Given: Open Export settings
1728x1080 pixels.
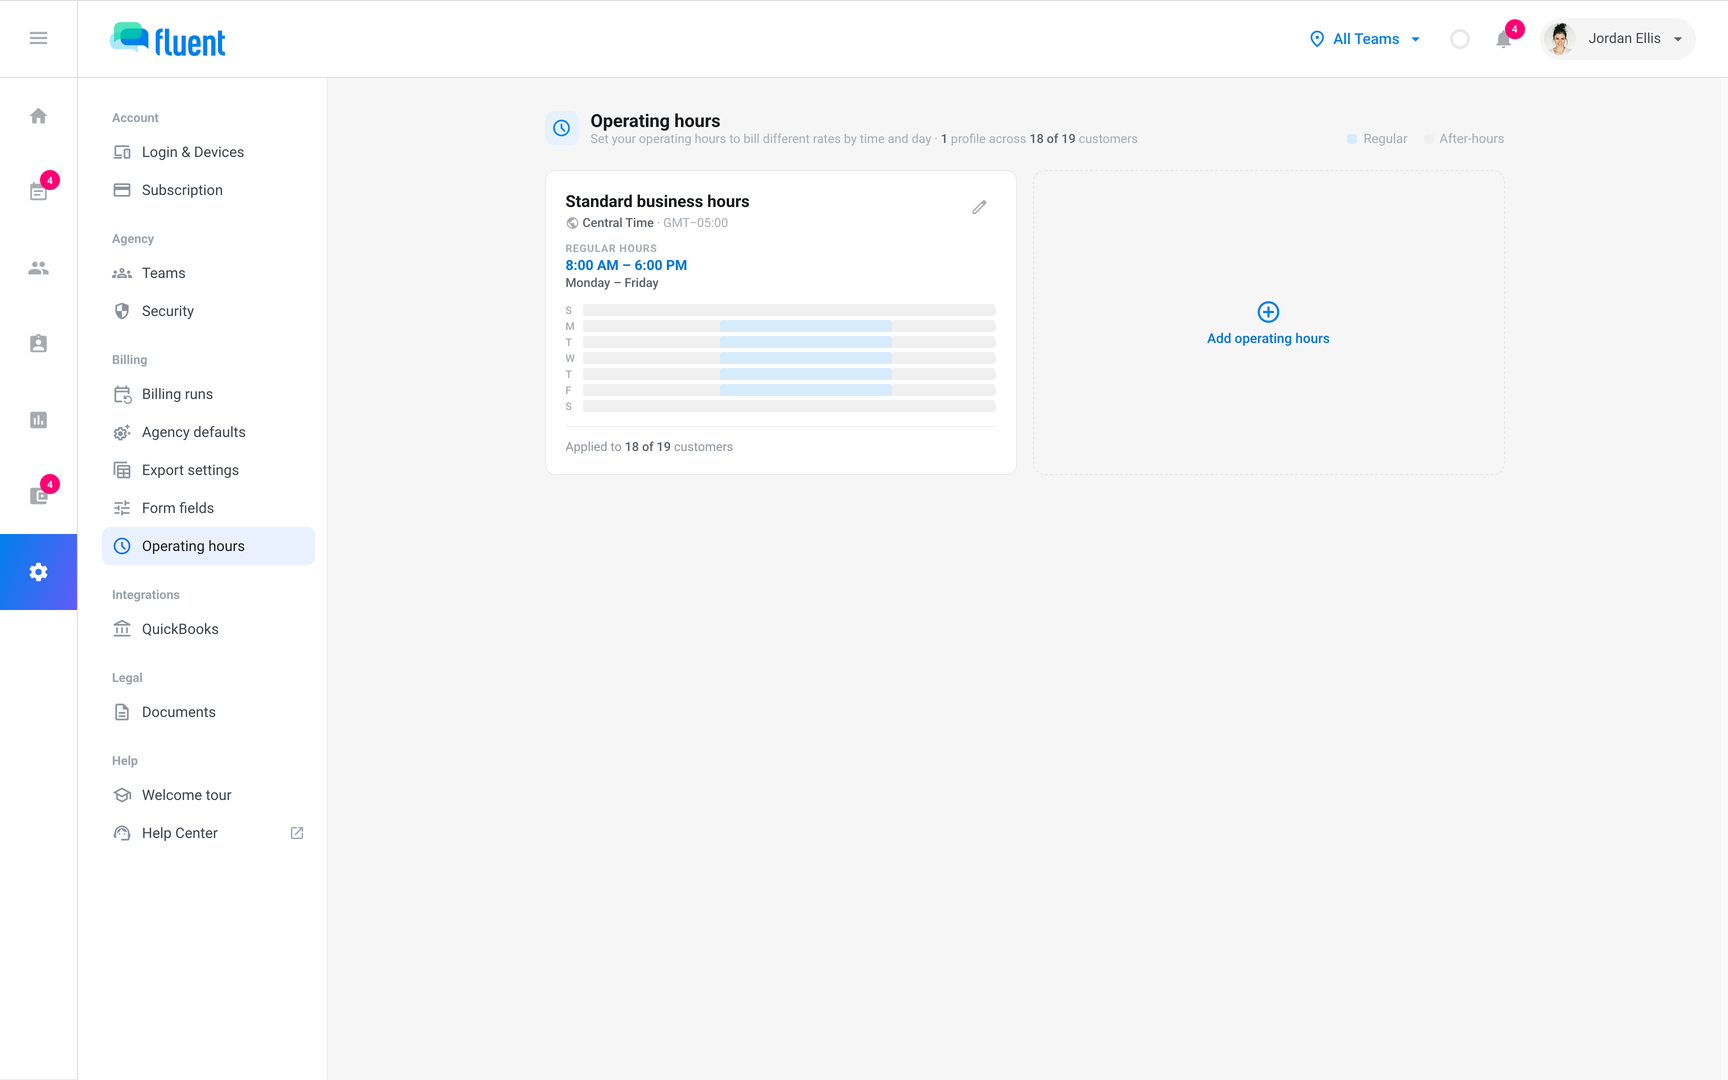Looking at the screenshot, I should [x=208, y=470].
